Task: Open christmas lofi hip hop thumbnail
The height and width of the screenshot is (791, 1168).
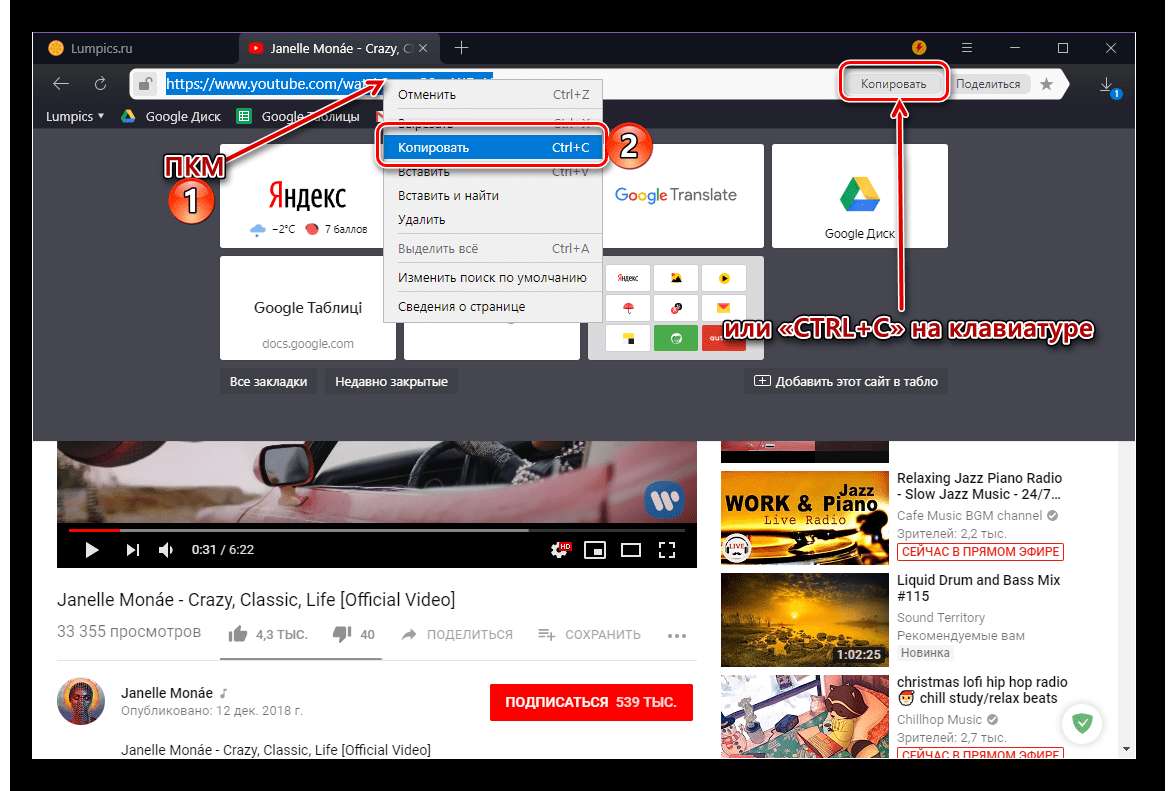Action: tap(804, 717)
